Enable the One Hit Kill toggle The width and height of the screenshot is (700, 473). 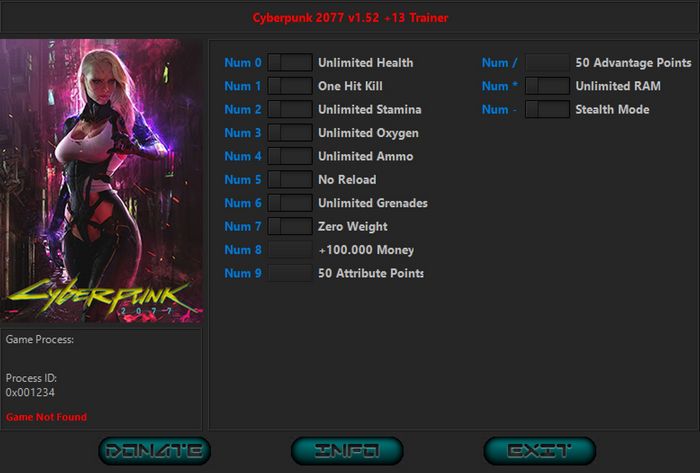pyautogui.click(x=290, y=86)
